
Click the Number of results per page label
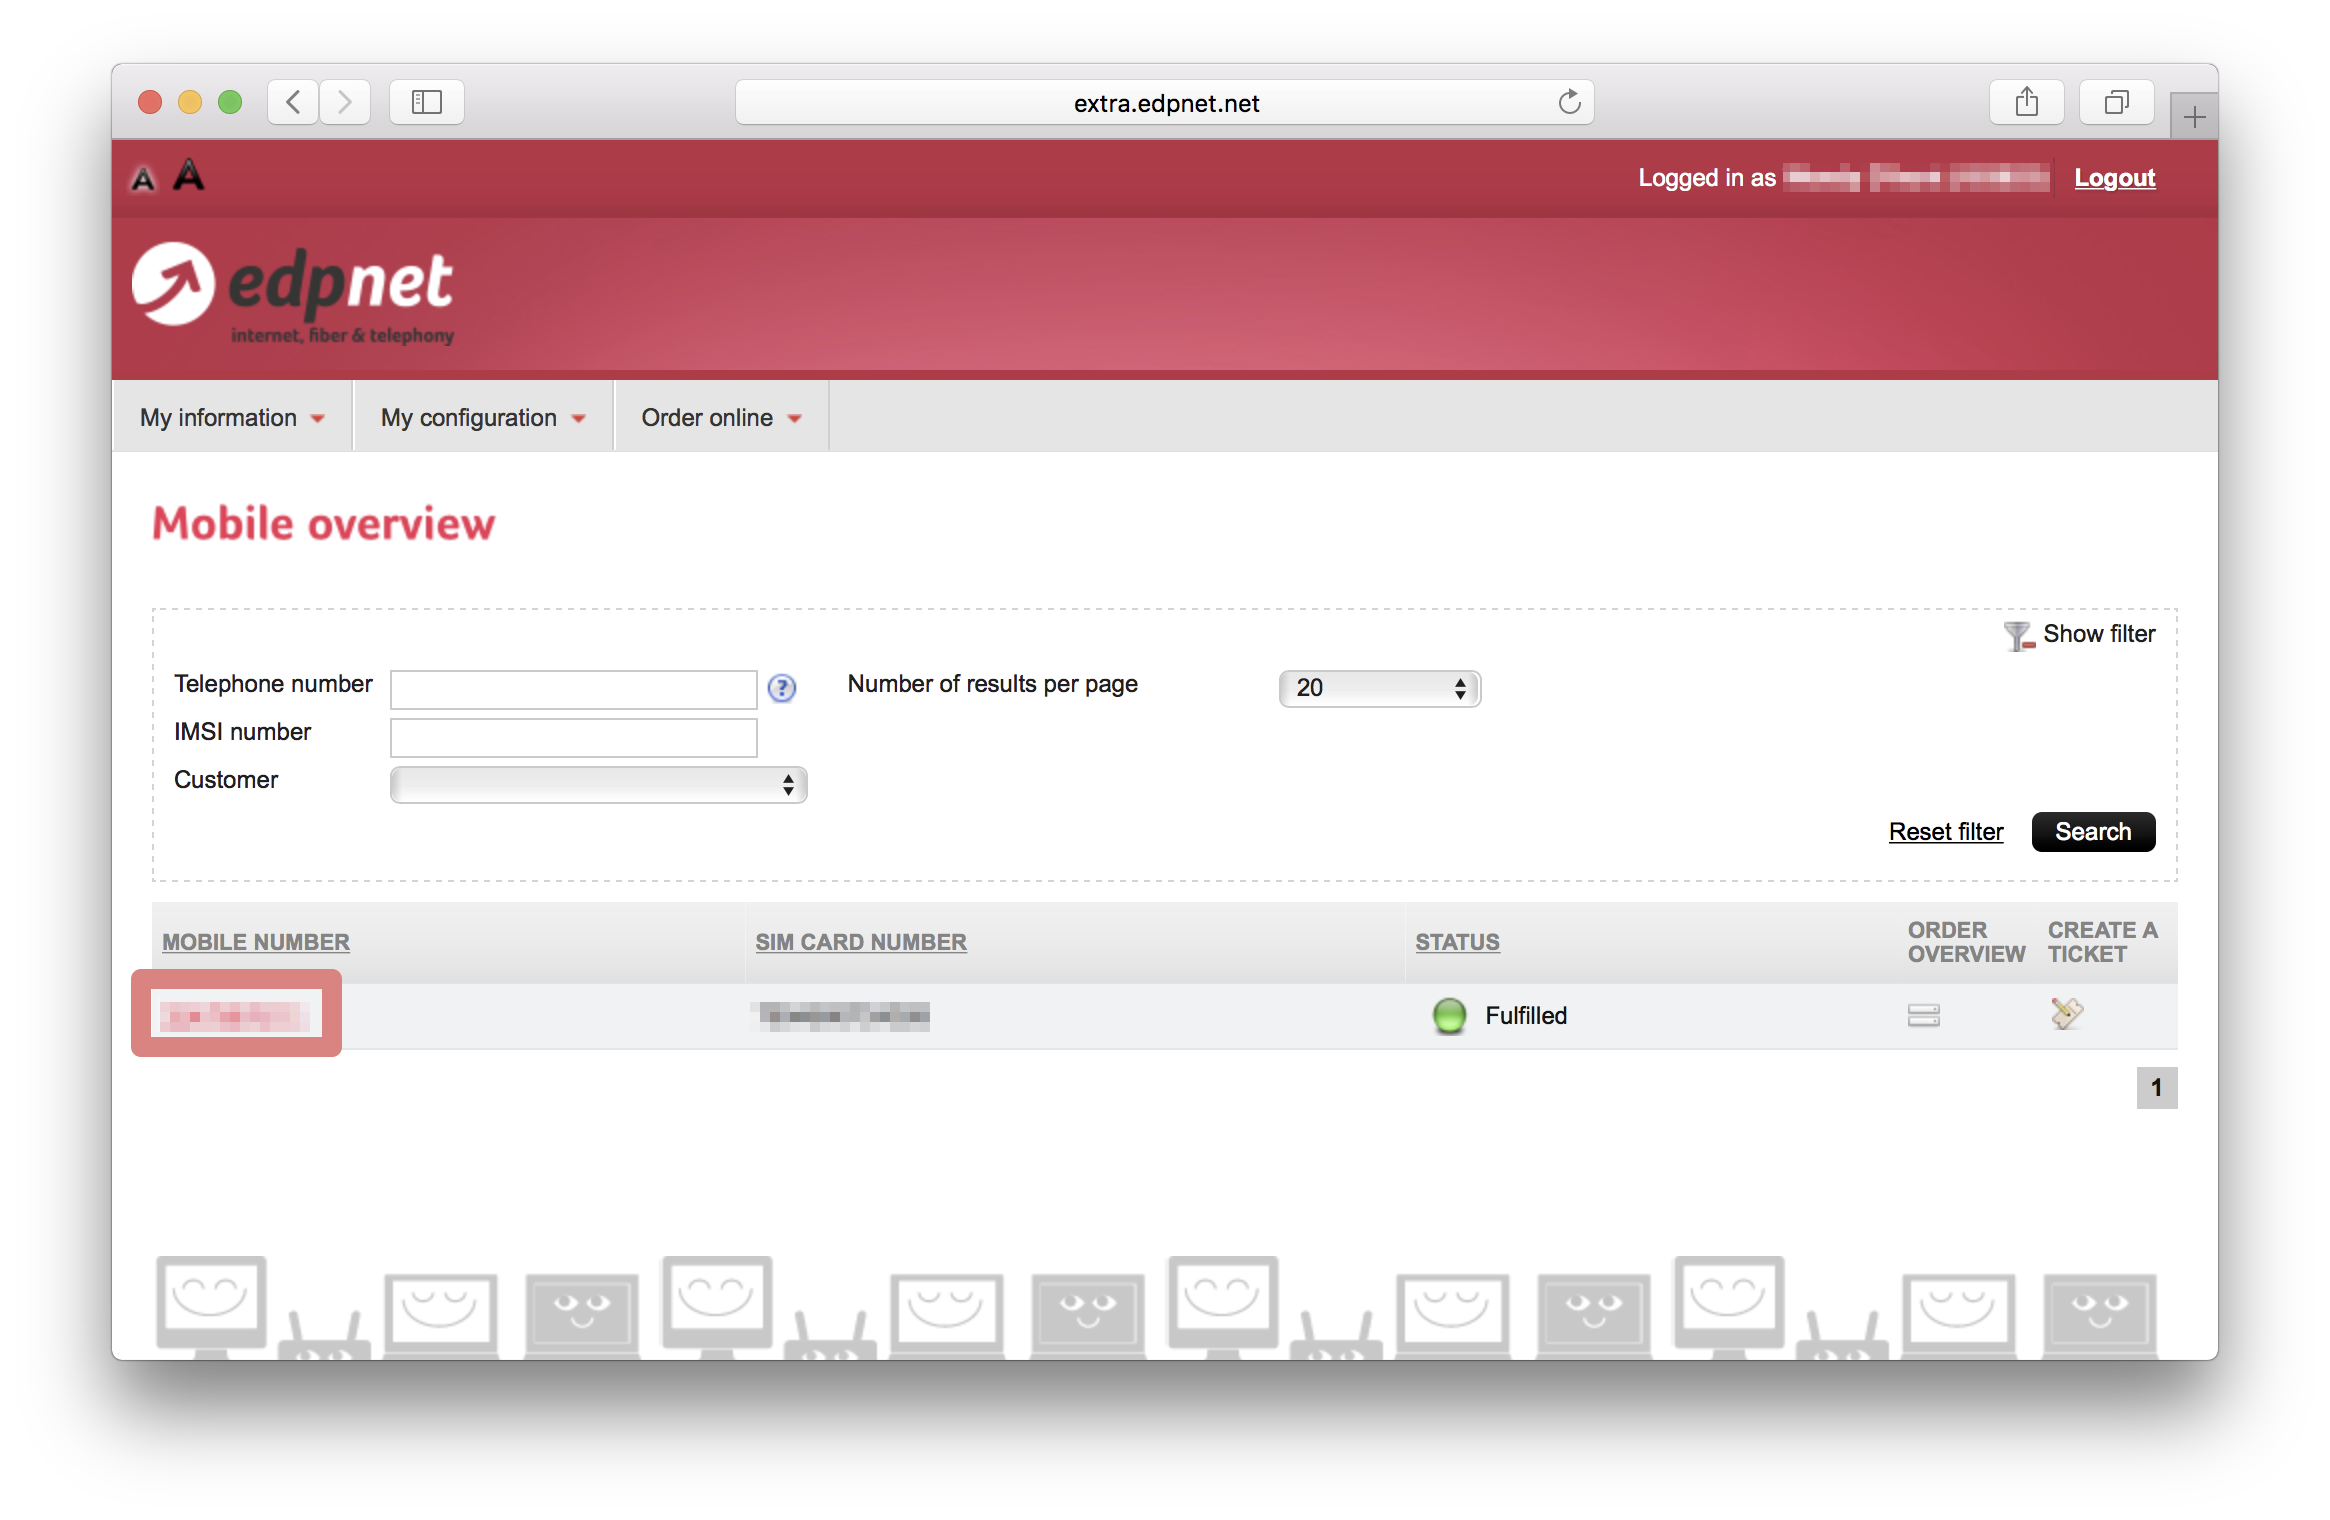pos(993,685)
